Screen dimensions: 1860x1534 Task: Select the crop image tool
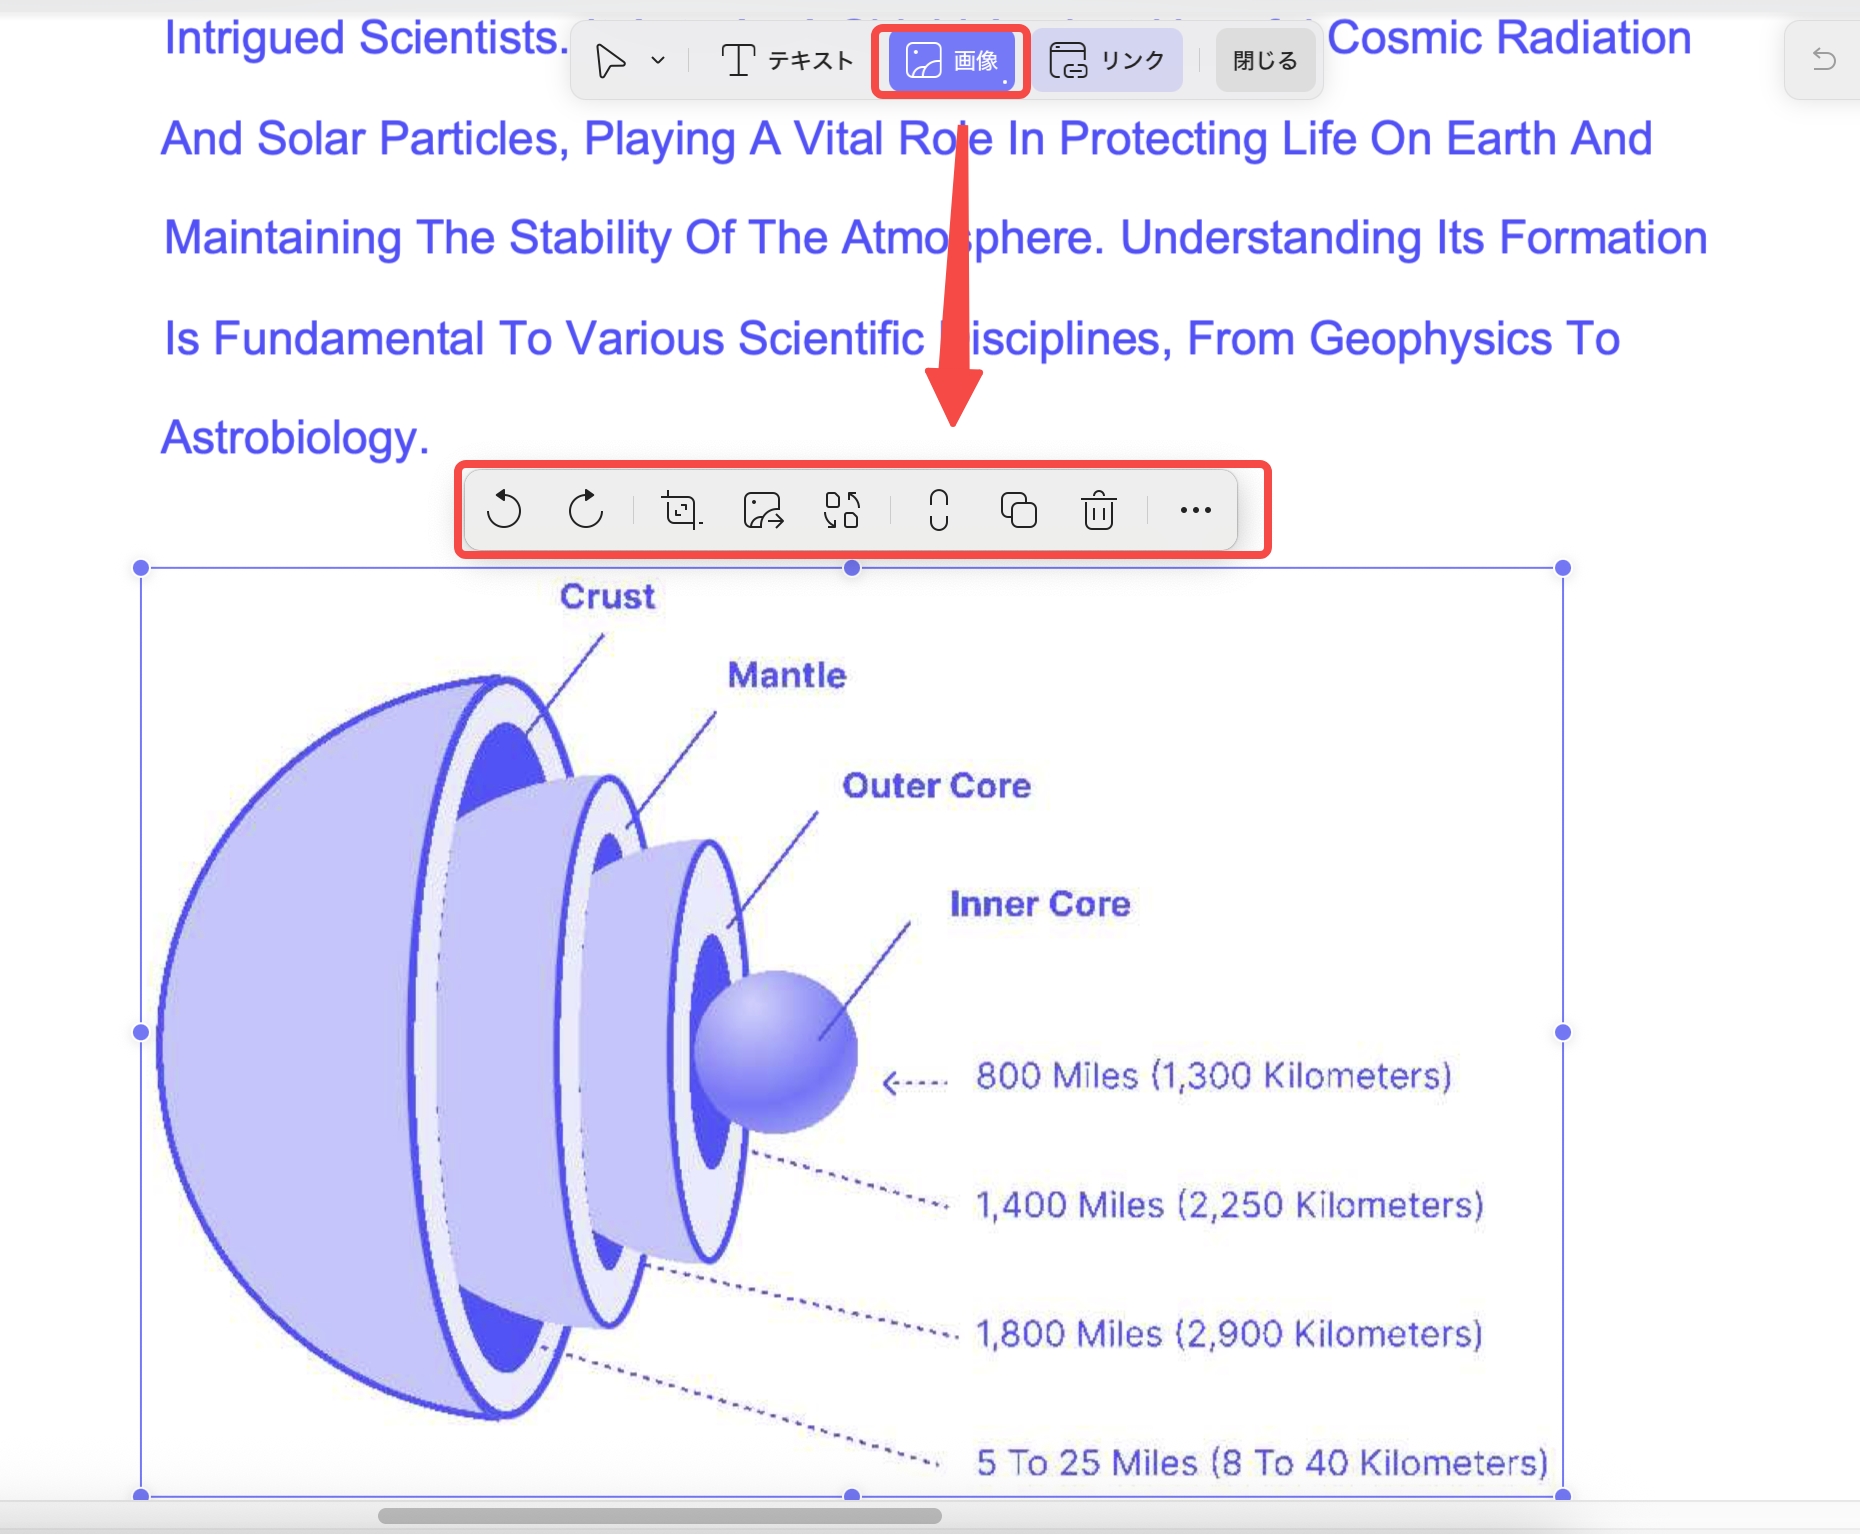[682, 510]
